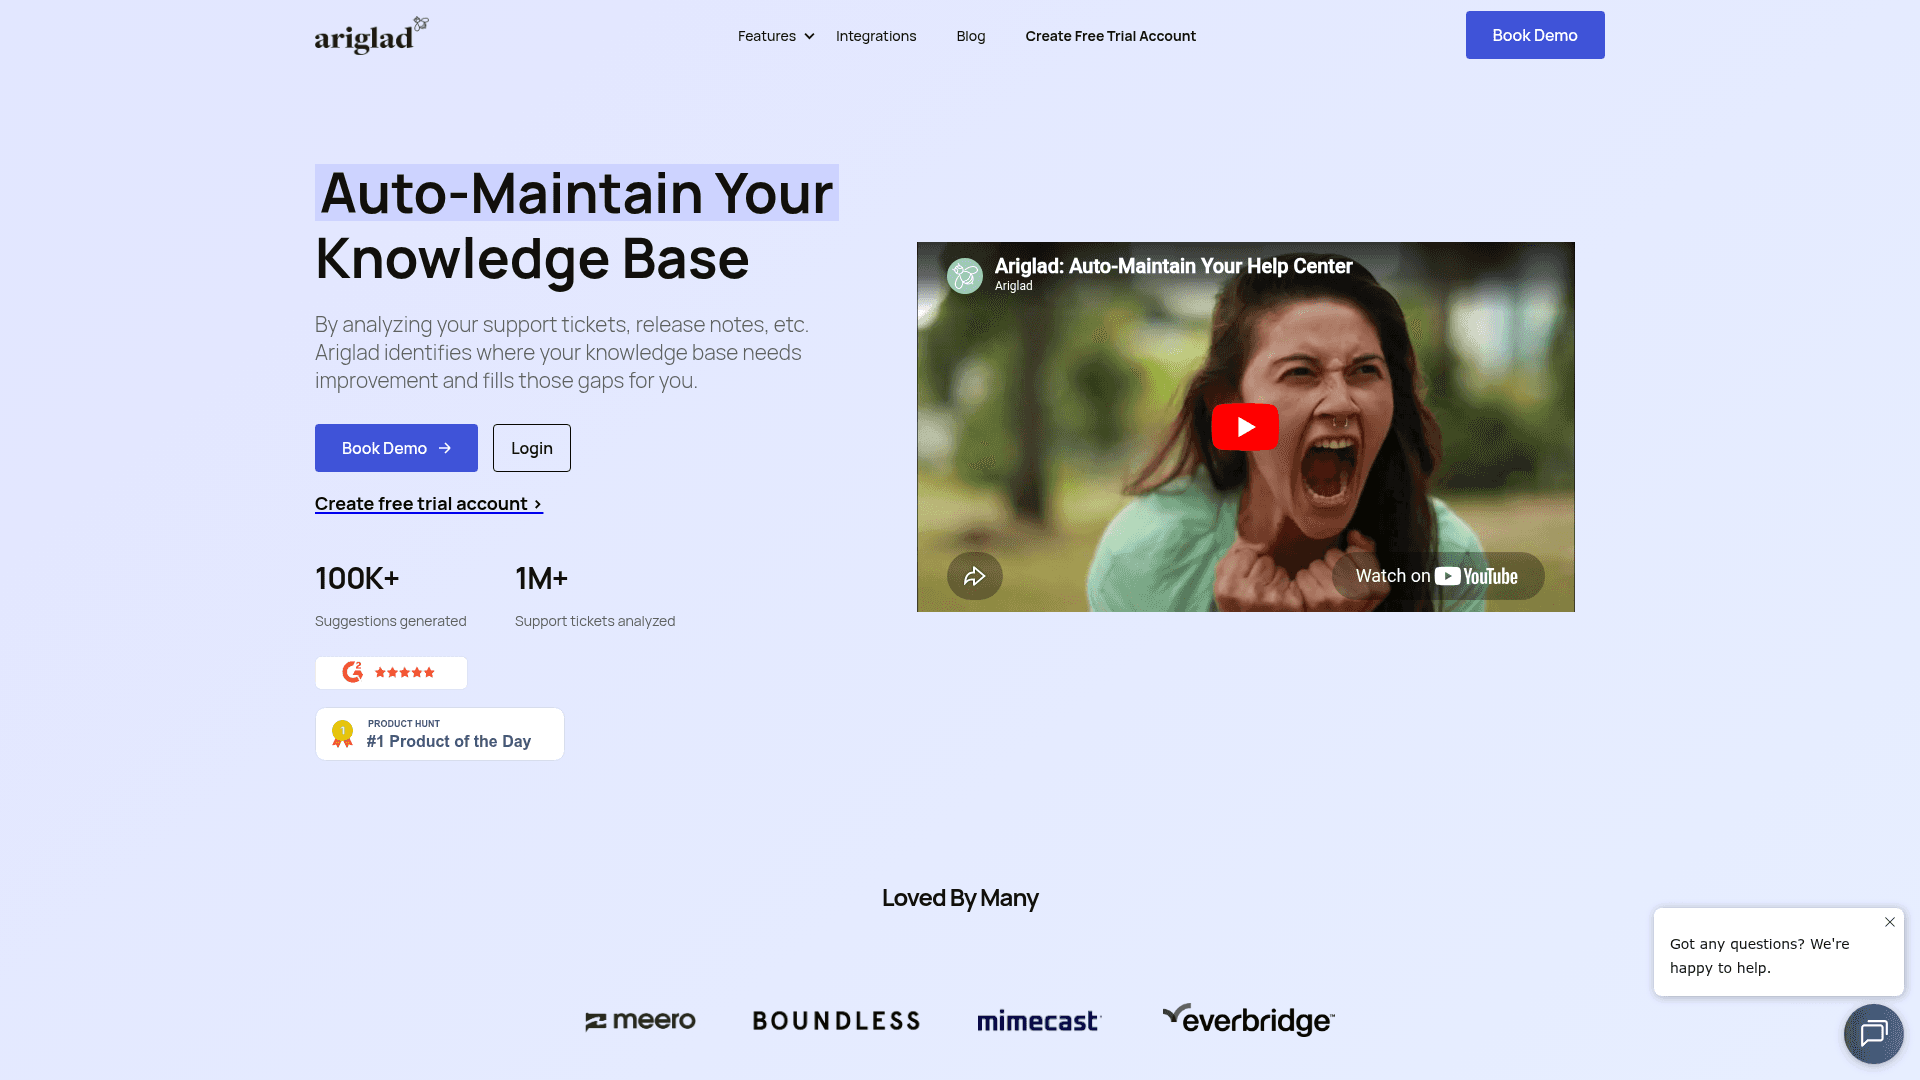Viewport: 1920px width, 1080px height.
Task: Click the everbridge logo
Action: click(x=1248, y=1020)
